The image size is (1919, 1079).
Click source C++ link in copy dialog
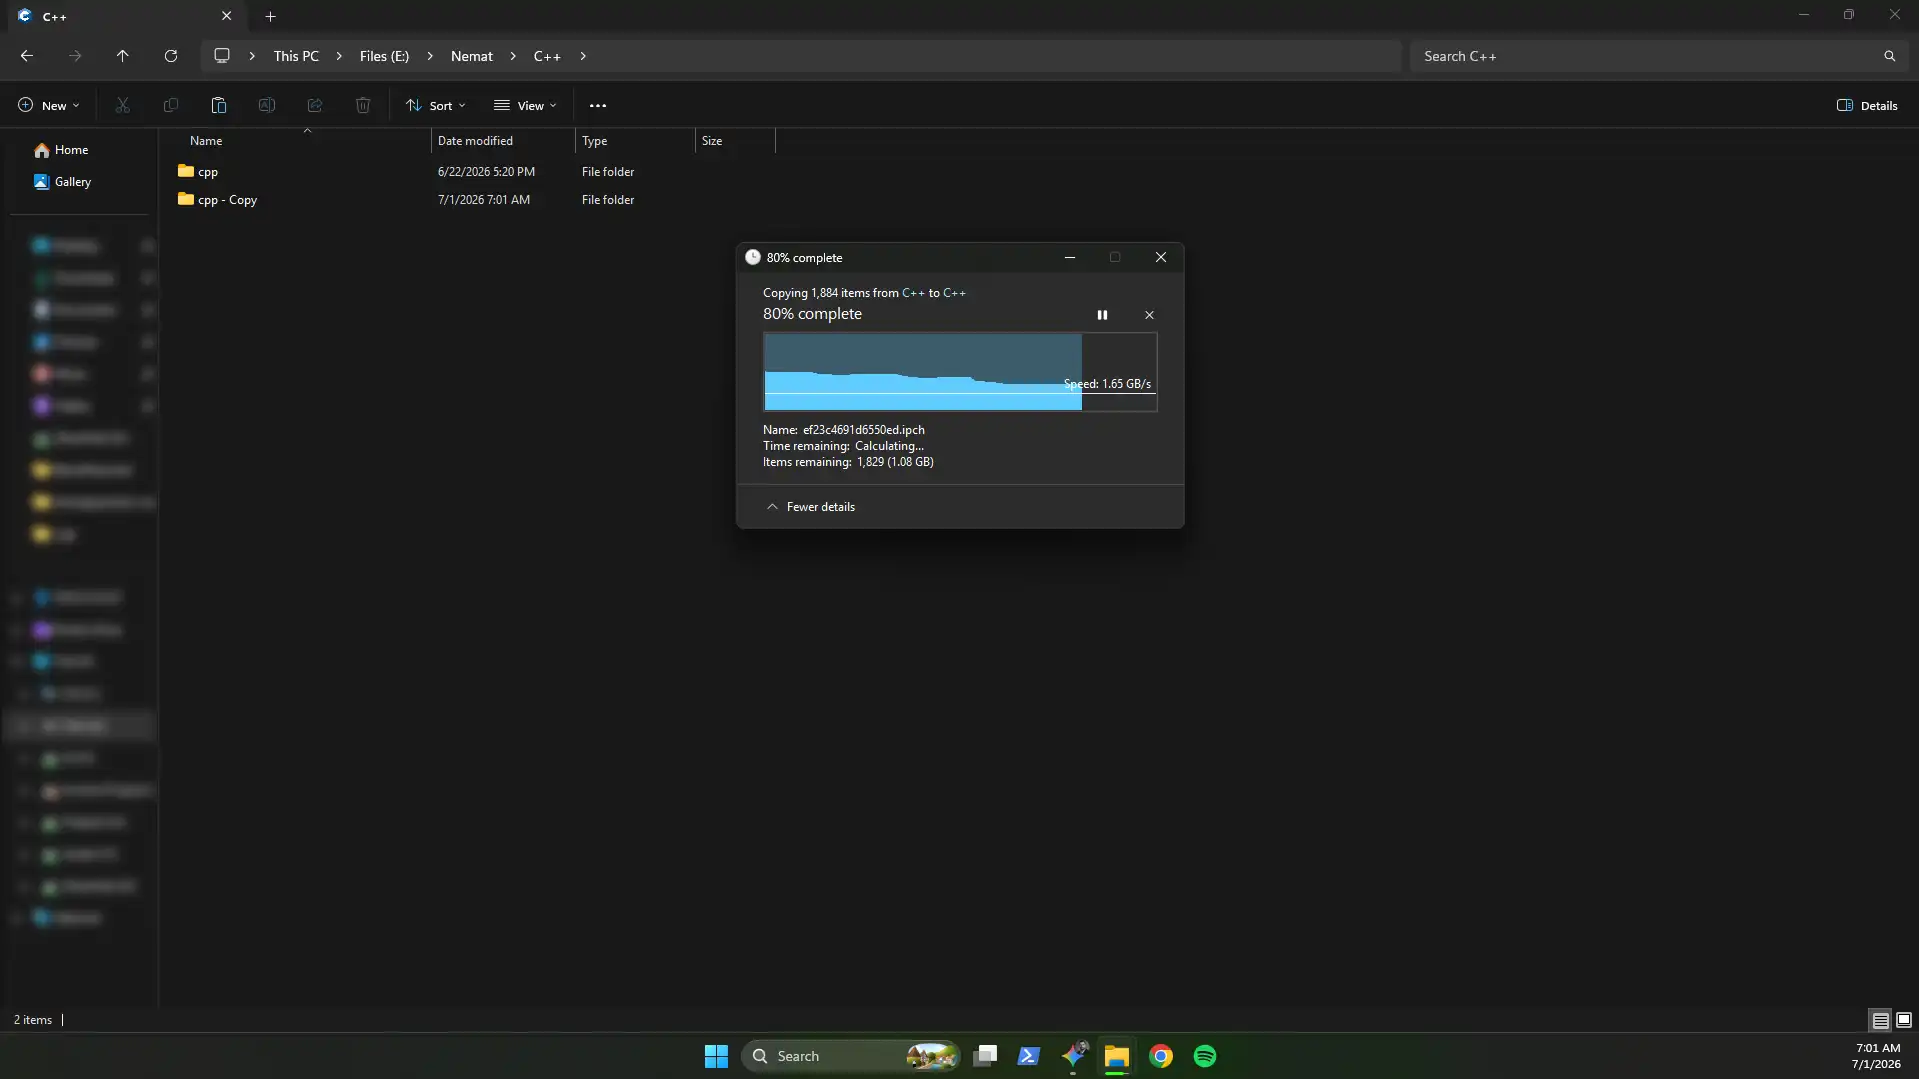[x=913, y=293]
